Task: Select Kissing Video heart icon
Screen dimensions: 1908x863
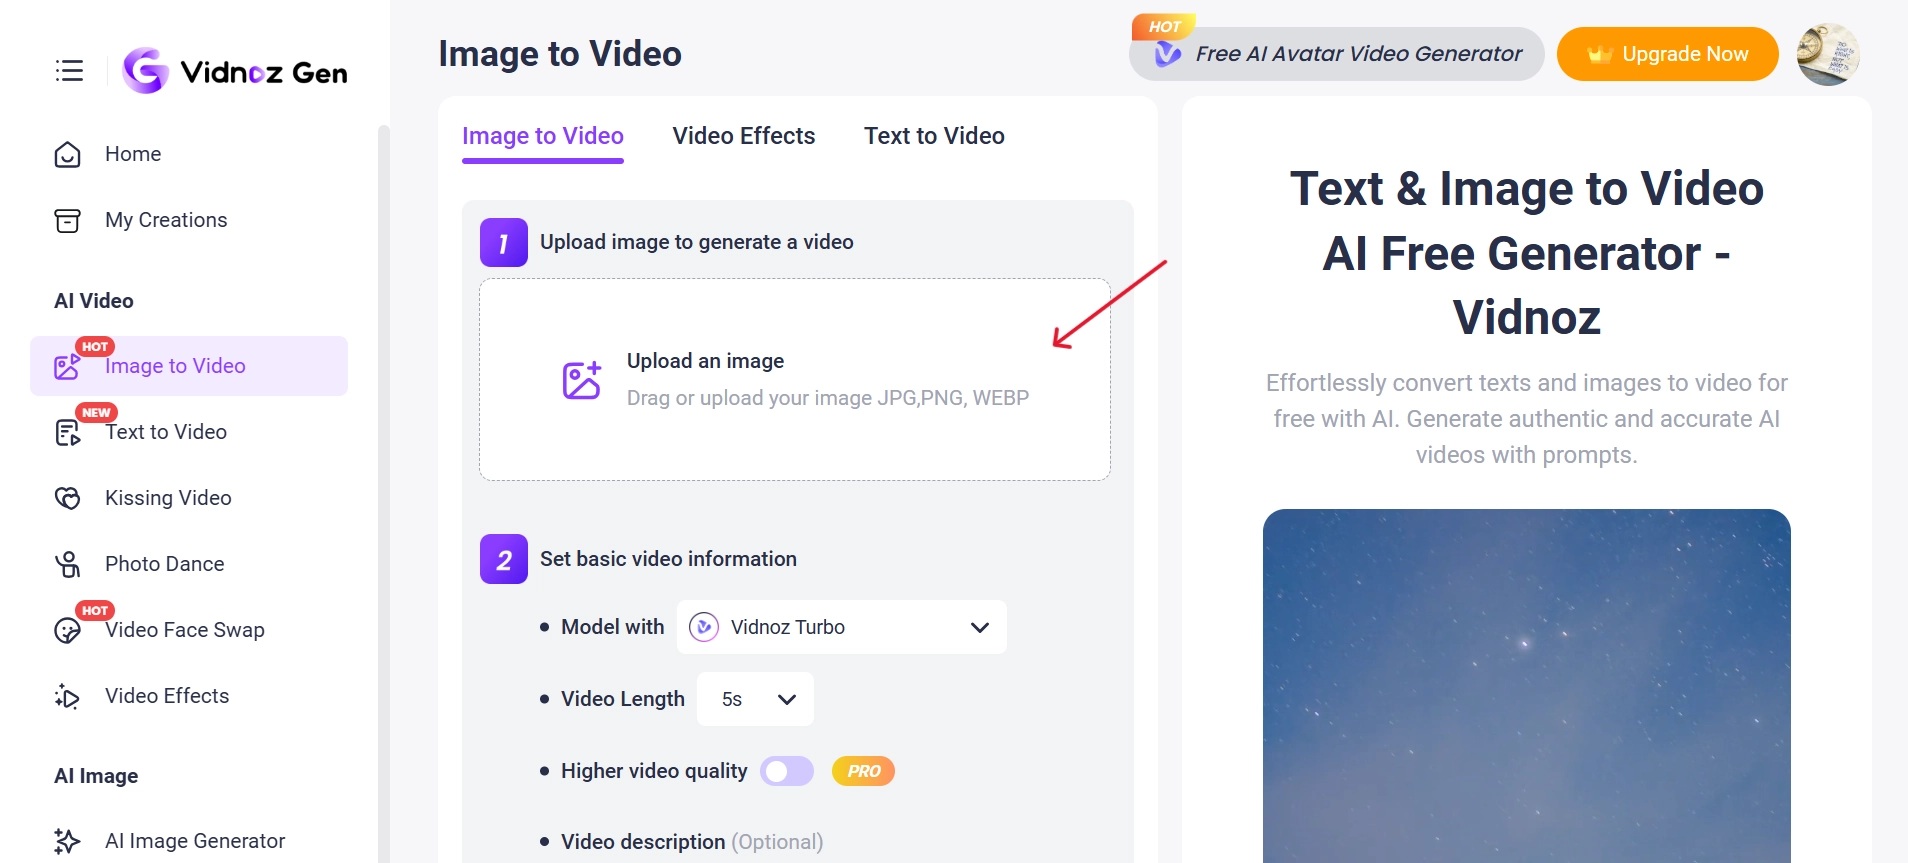Action: pos(67,498)
